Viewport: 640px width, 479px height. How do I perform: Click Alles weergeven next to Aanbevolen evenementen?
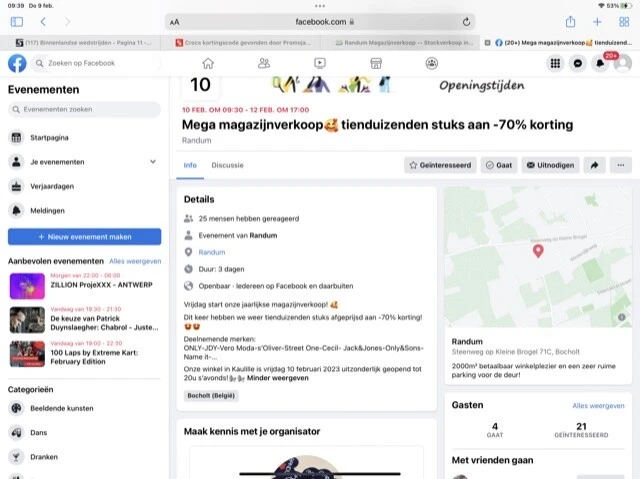[x=135, y=261]
